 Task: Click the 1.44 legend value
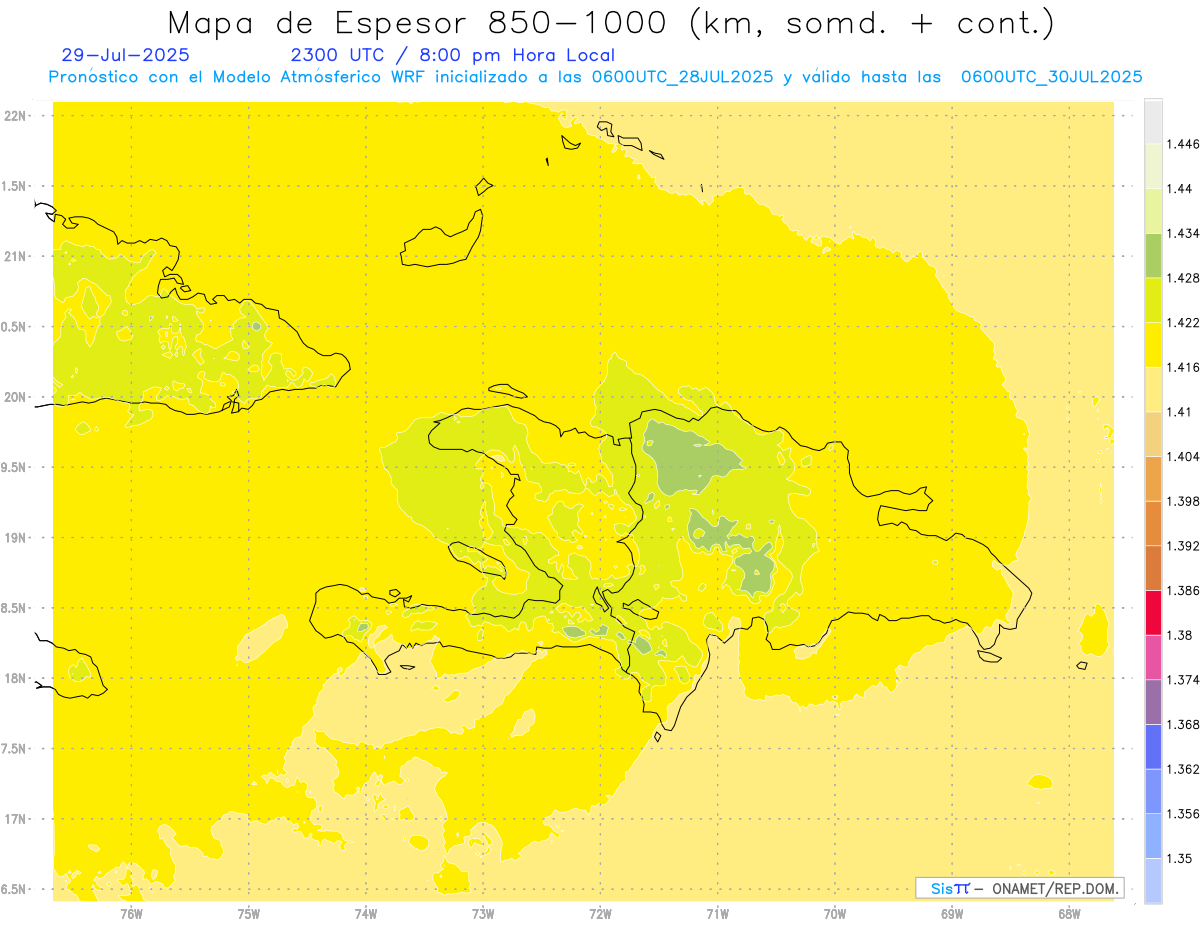[1180, 188]
